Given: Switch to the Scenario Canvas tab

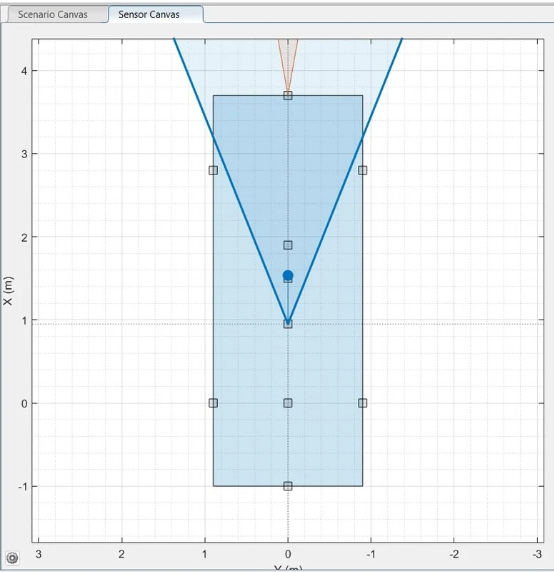Looking at the screenshot, I should click(53, 14).
